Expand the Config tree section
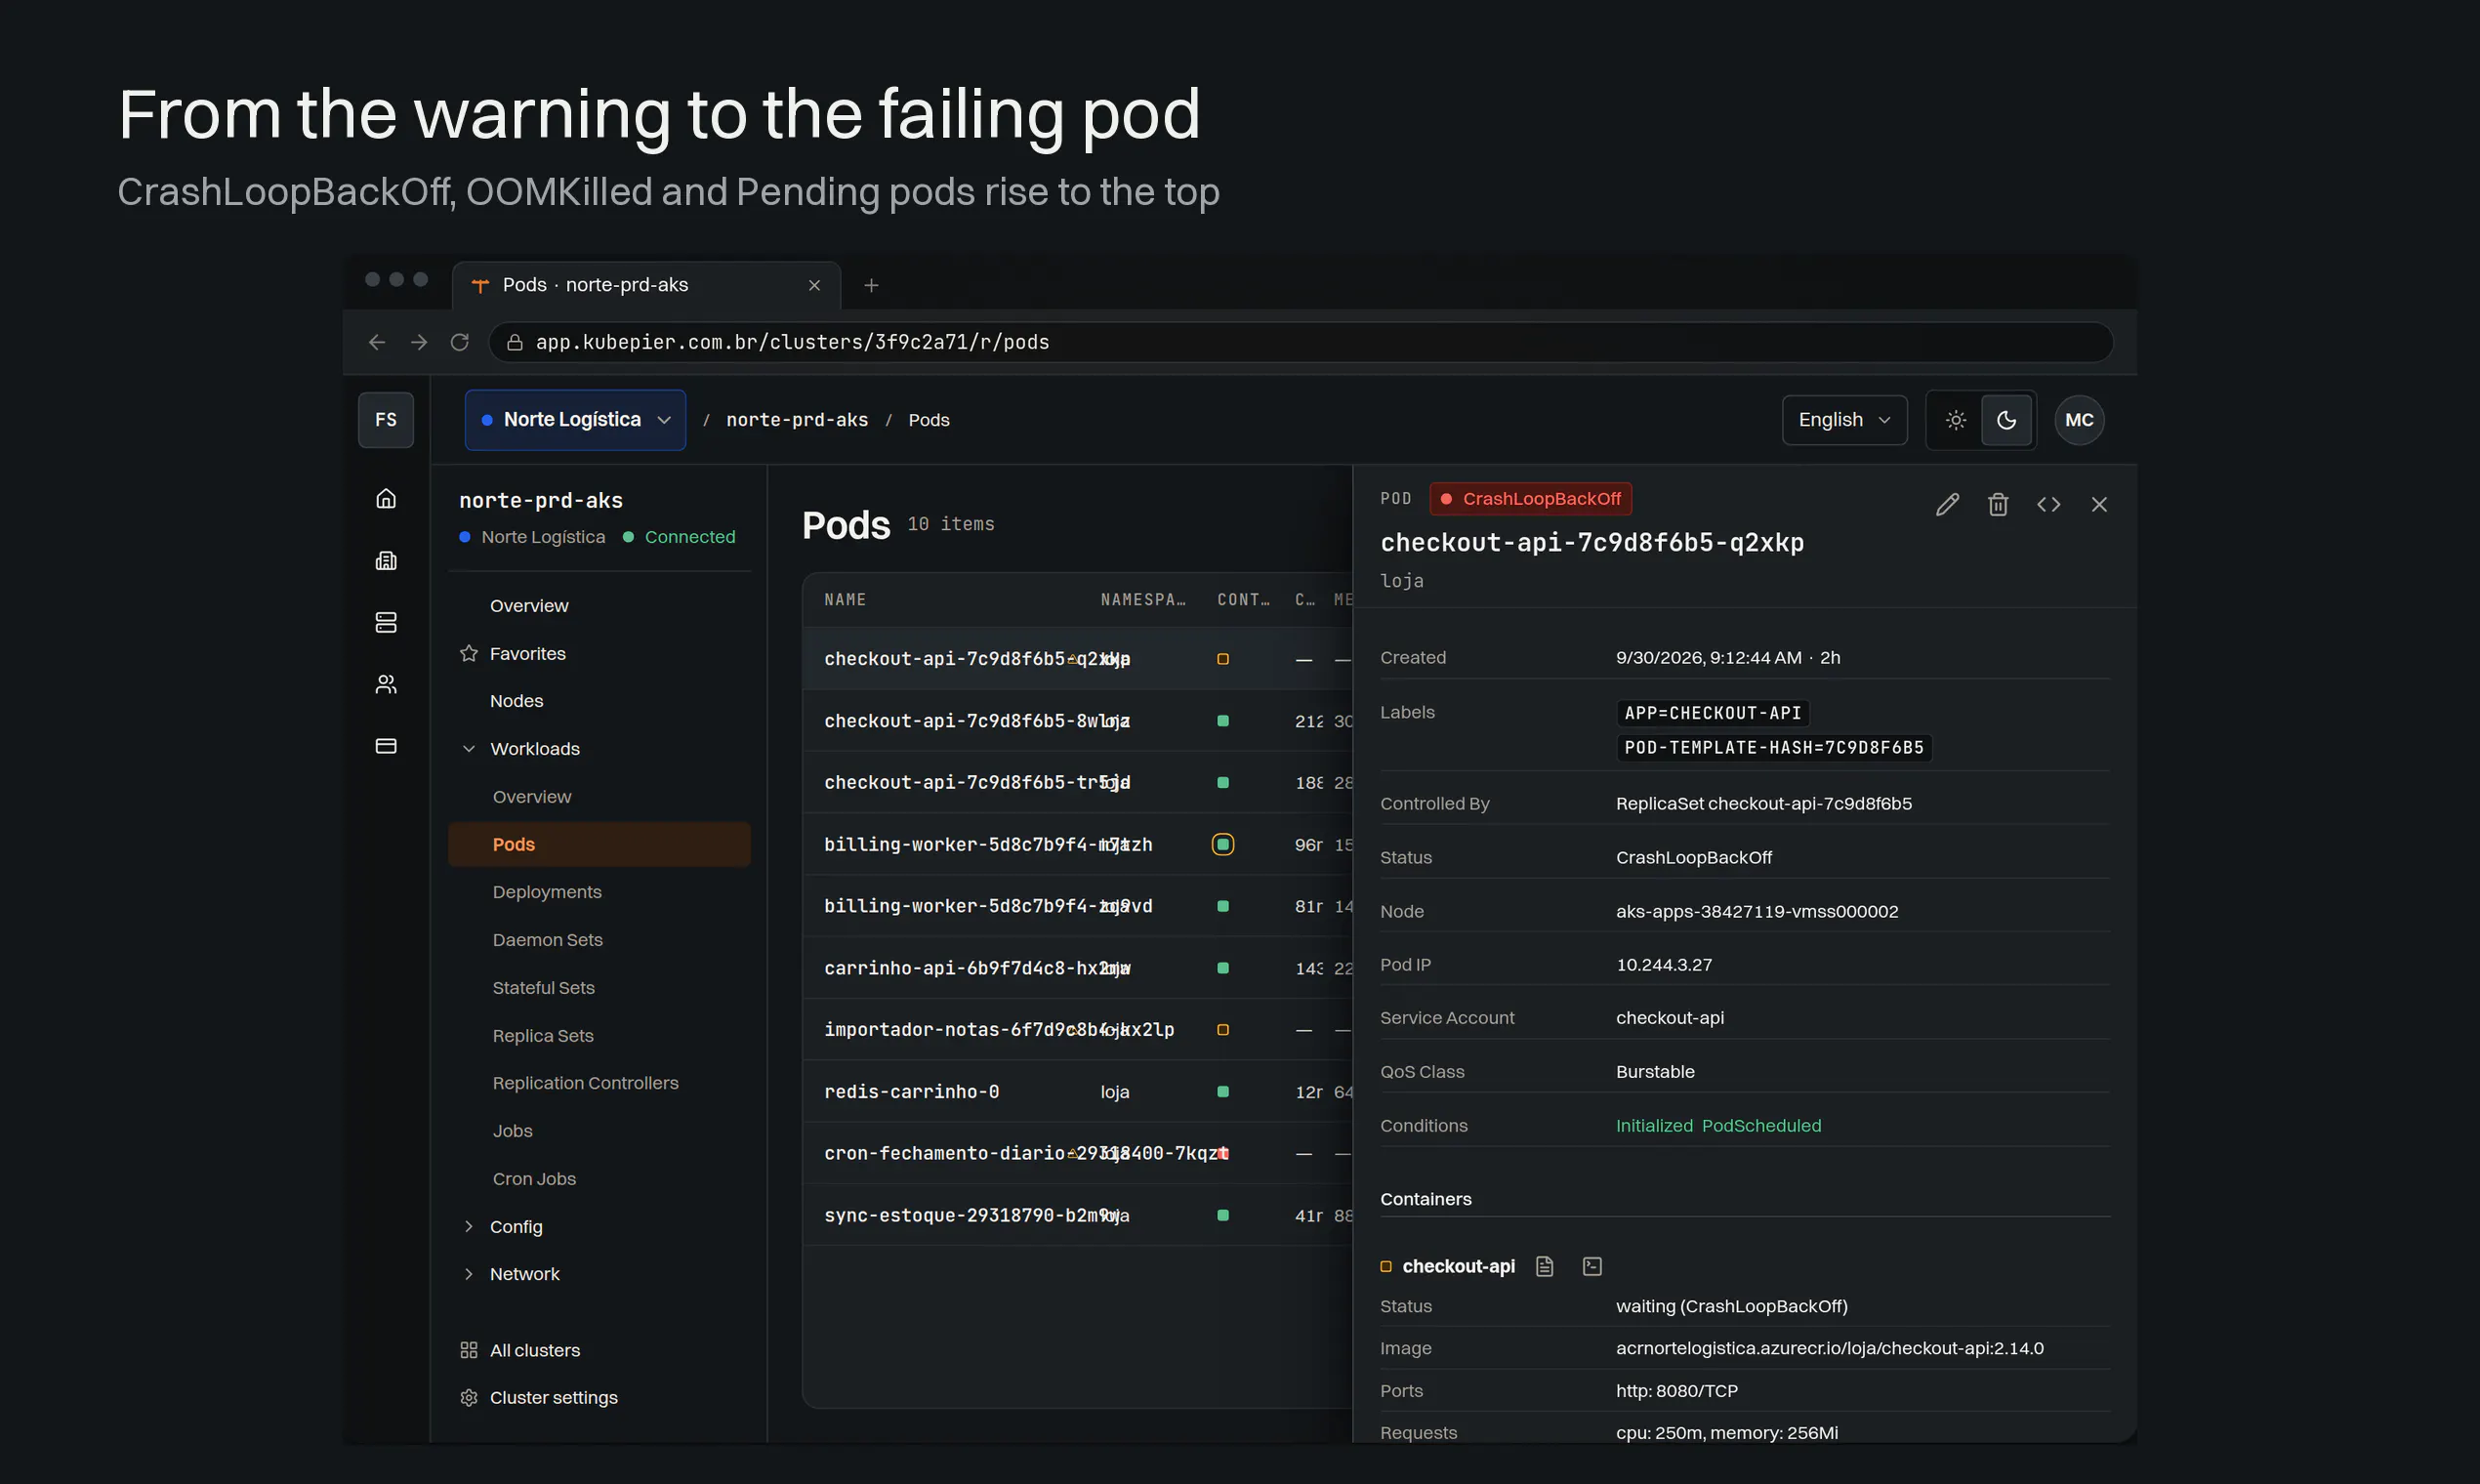This screenshot has height=1484, width=2480. point(468,1226)
